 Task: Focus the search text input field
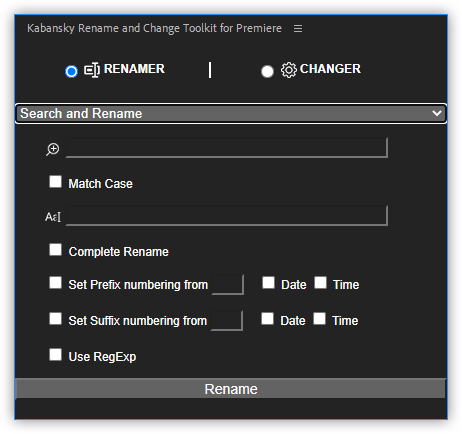(x=227, y=148)
